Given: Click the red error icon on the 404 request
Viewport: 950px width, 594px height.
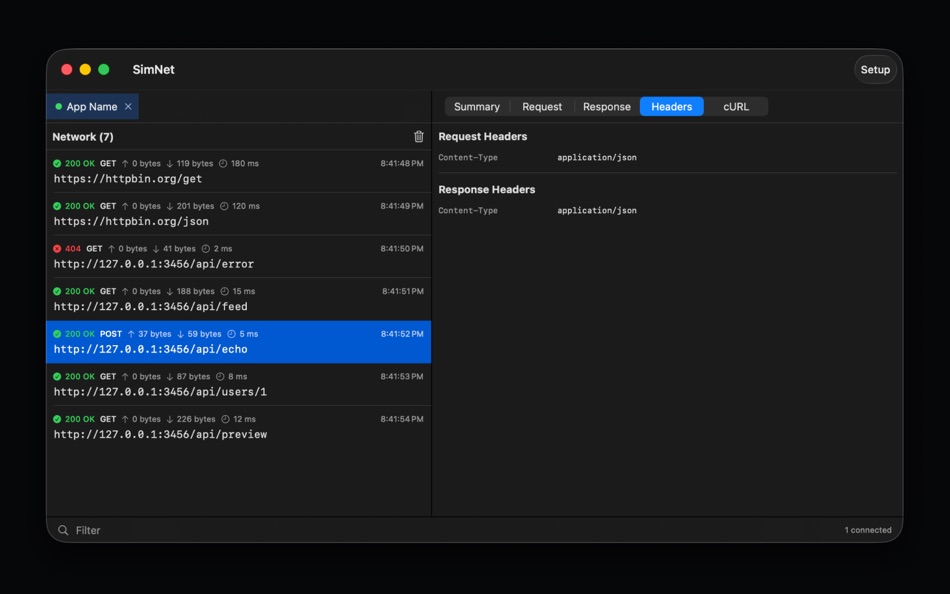Looking at the screenshot, I should click(55, 249).
